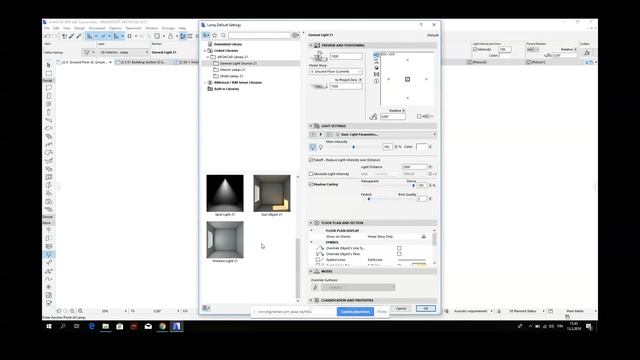The width and height of the screenshot is (640, 360).
Task: Click the 3D preview icon beside the preview pane
Action: click(x=376, y=68)
